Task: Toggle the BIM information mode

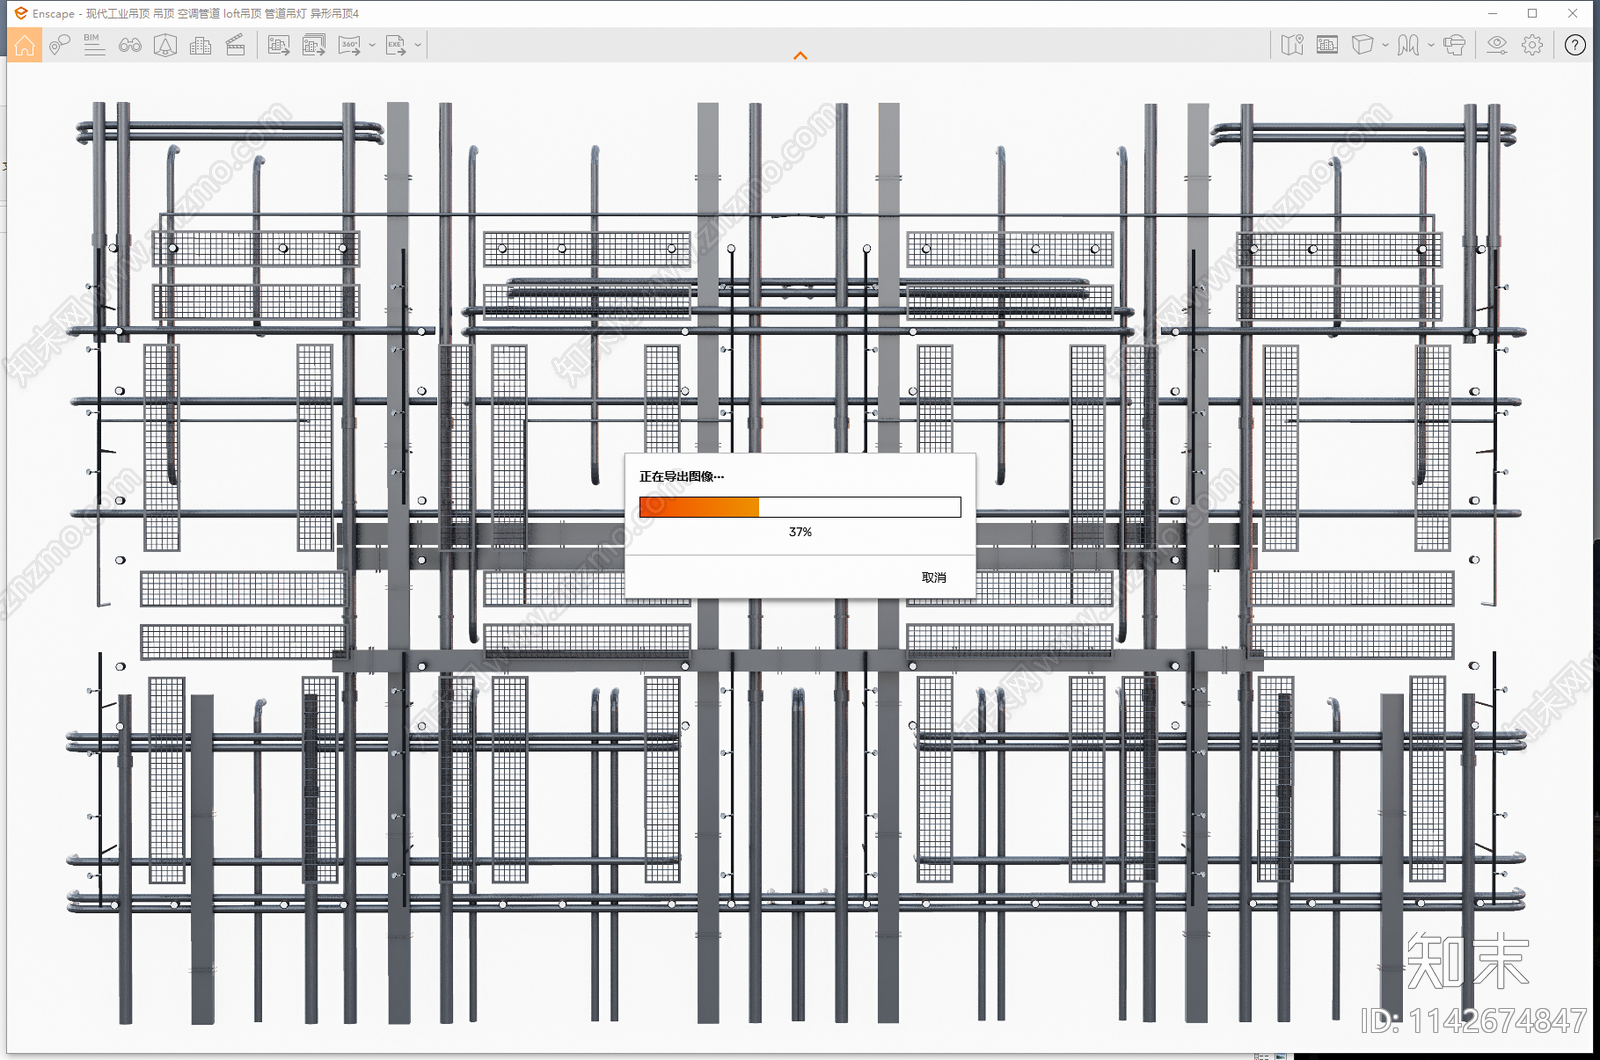Action: [x=94, y=45]
